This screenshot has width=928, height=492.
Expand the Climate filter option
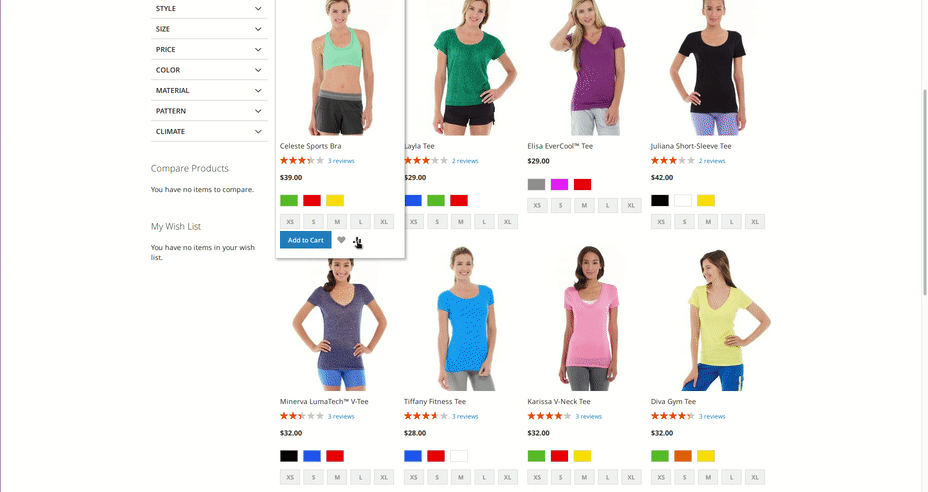click(209, 131)
